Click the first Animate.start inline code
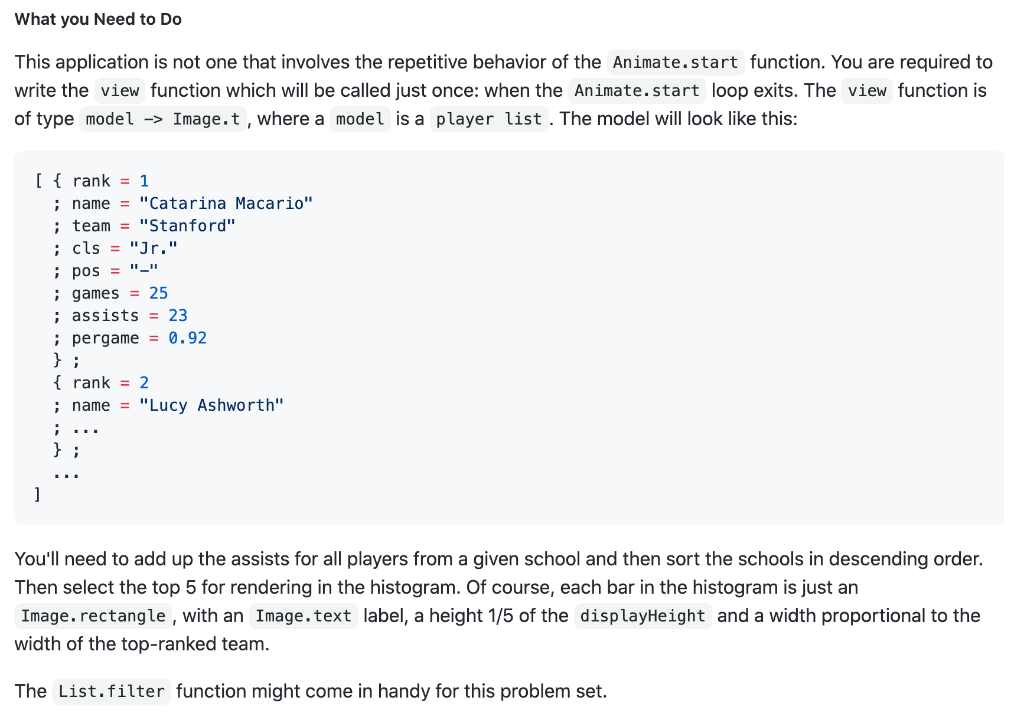The height and width of the screenshot is (720, 1024). 675,63
